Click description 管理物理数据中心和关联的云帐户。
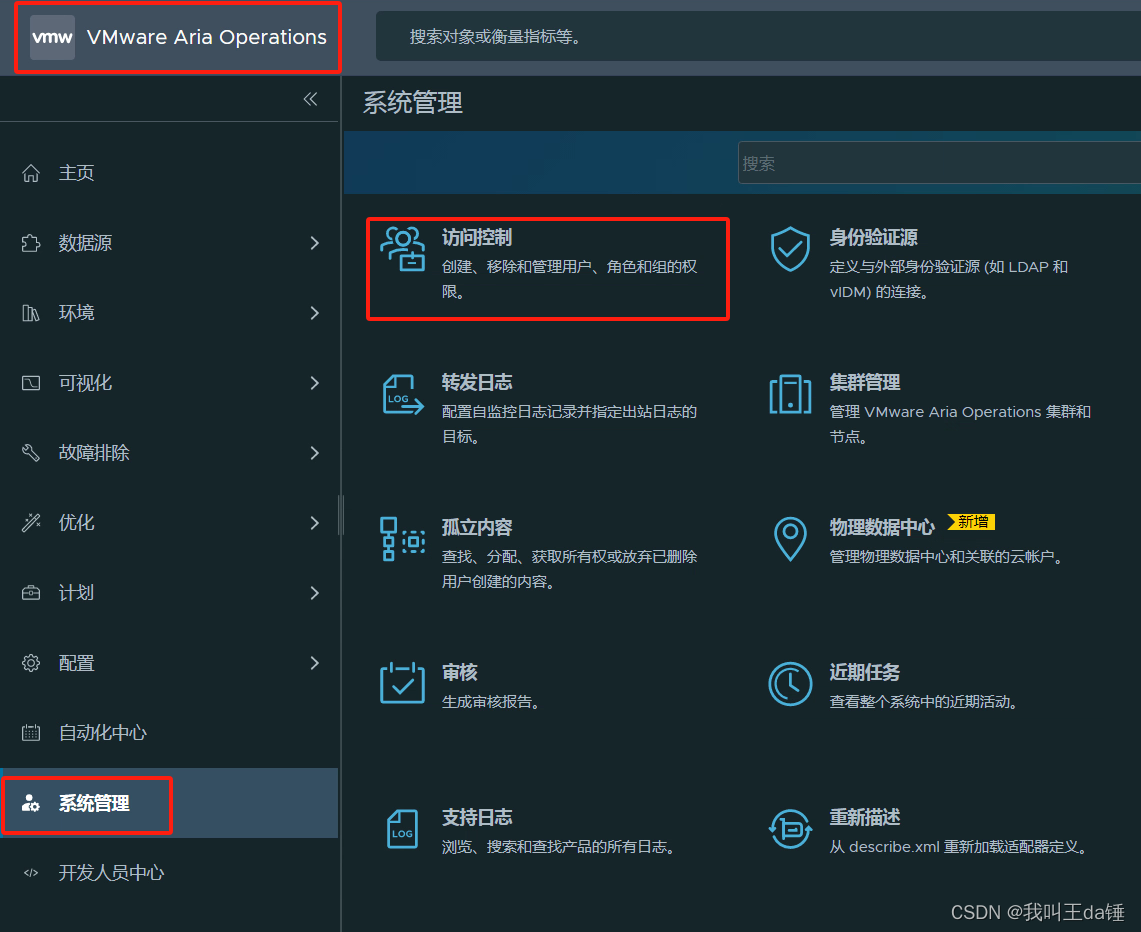Screen dimensions: 1141x932 (946, 557)
